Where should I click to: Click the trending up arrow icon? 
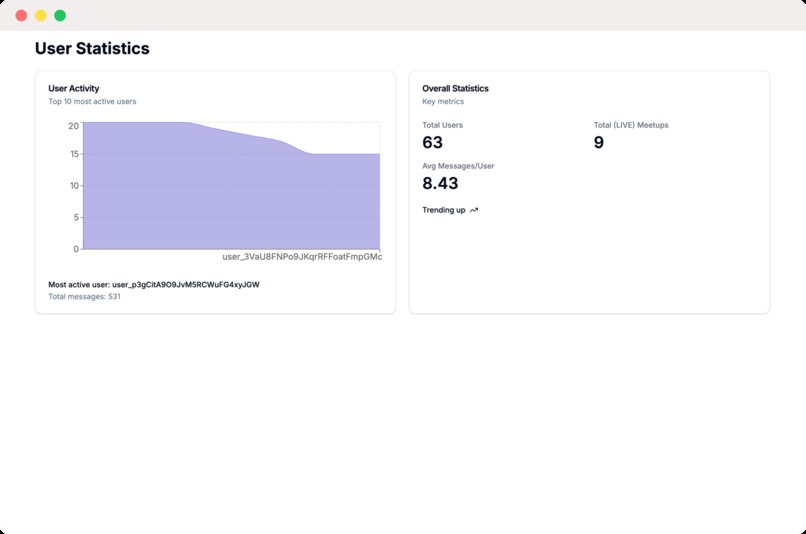point(474,210)
